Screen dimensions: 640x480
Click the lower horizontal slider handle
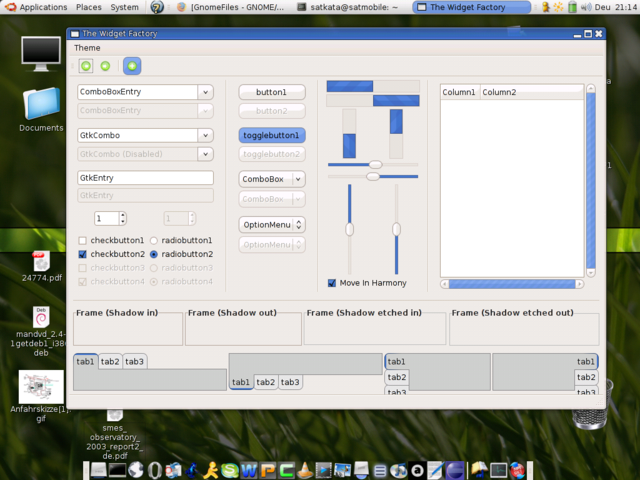tap(373, 176)
